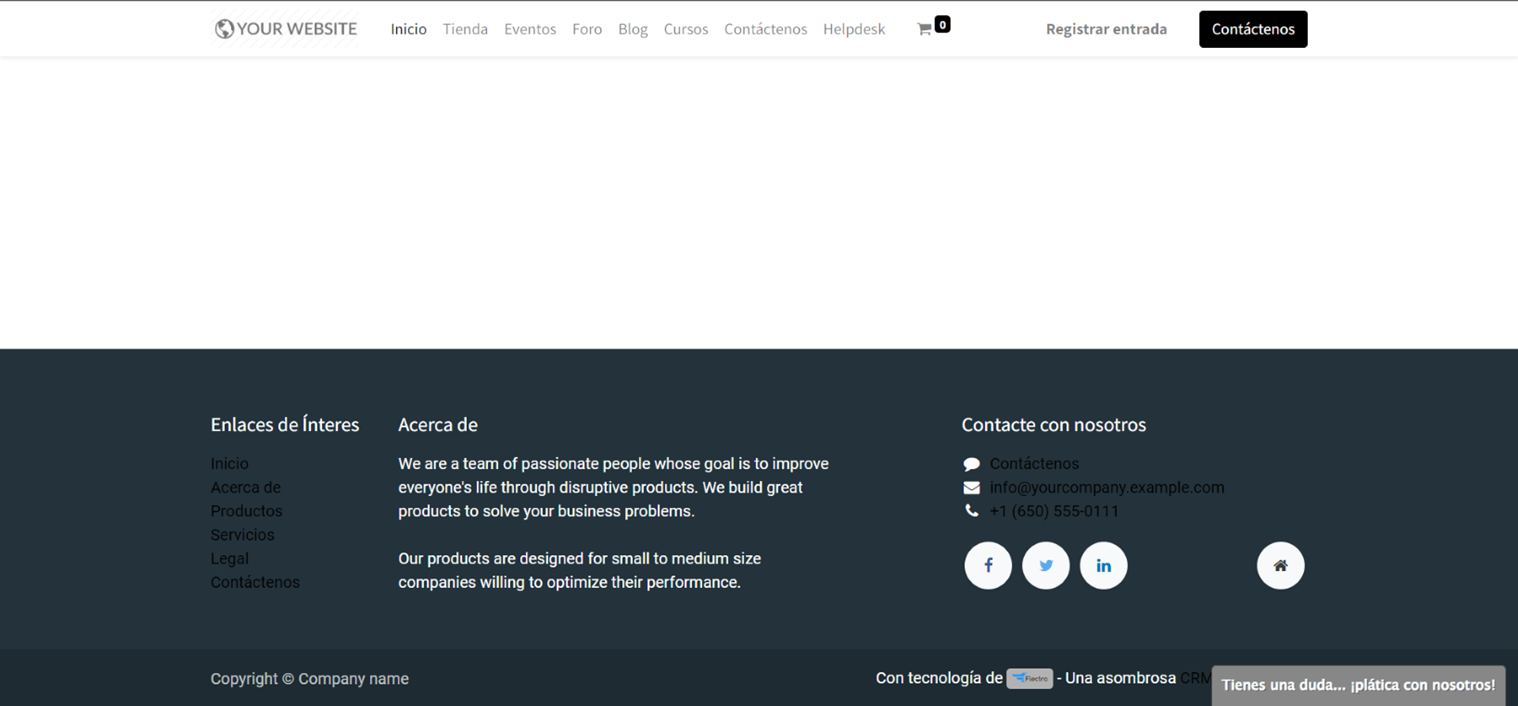The height and width of the screenshot is (706, 1518).
Task: Click the home icon in footer
Action: [1280, 566]
